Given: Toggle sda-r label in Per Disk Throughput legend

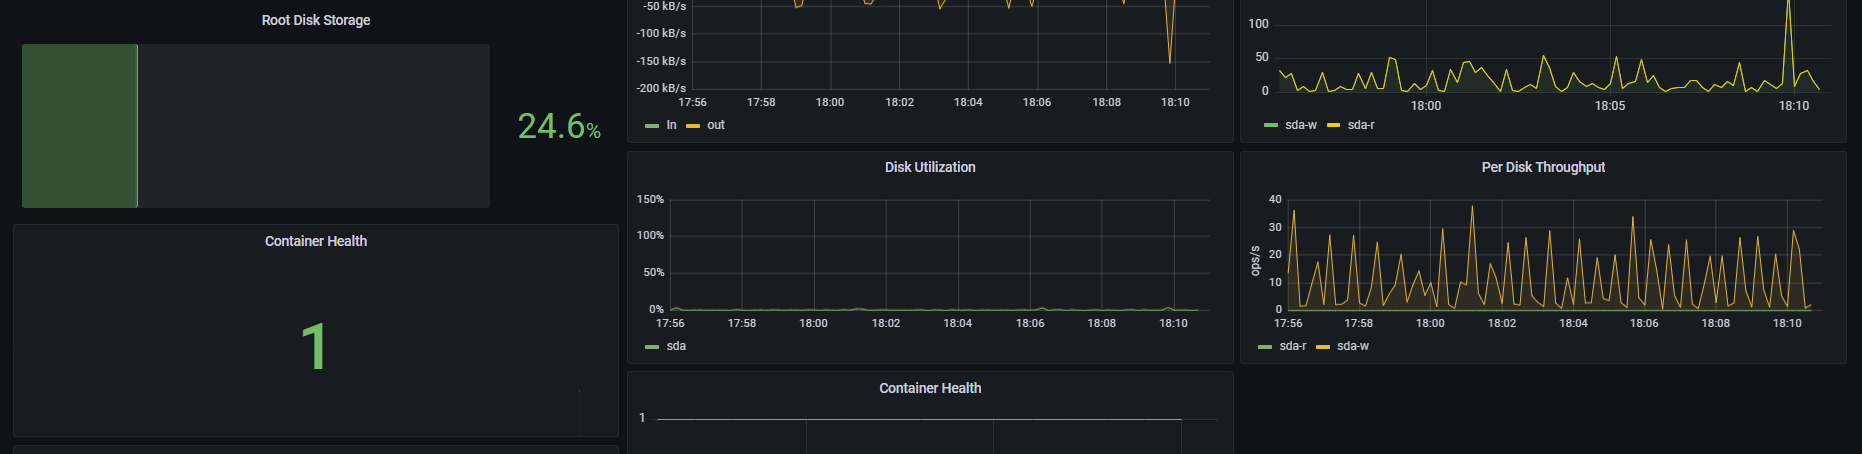Looking at the screenshot, I should click(x=1293, y=346).
